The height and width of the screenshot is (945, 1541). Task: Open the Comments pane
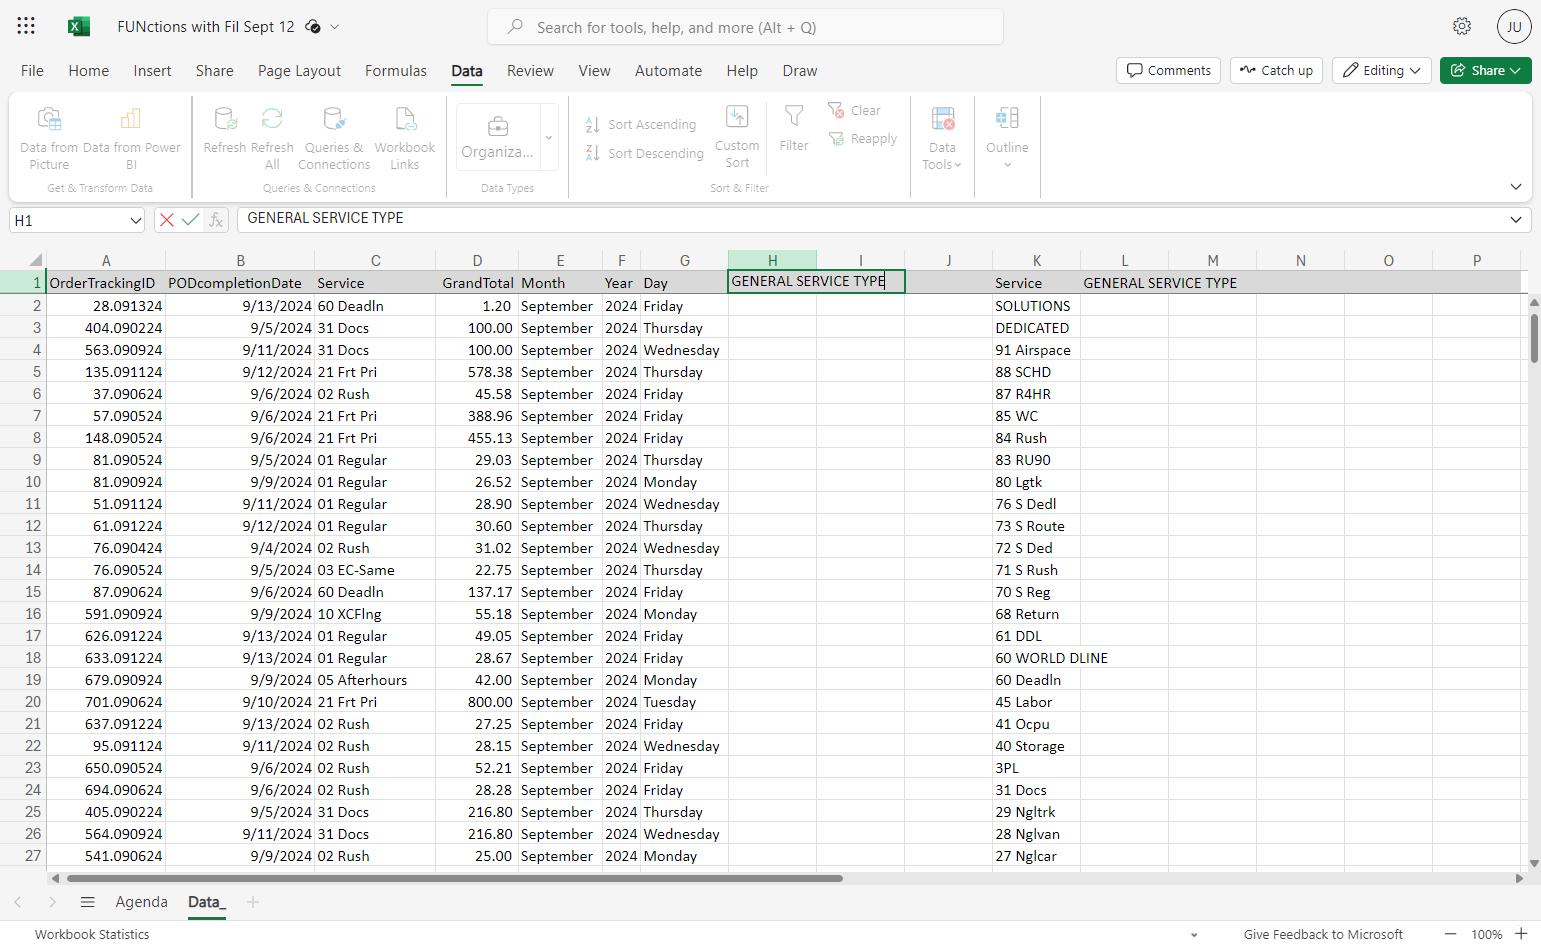[x=1168, y=70]
